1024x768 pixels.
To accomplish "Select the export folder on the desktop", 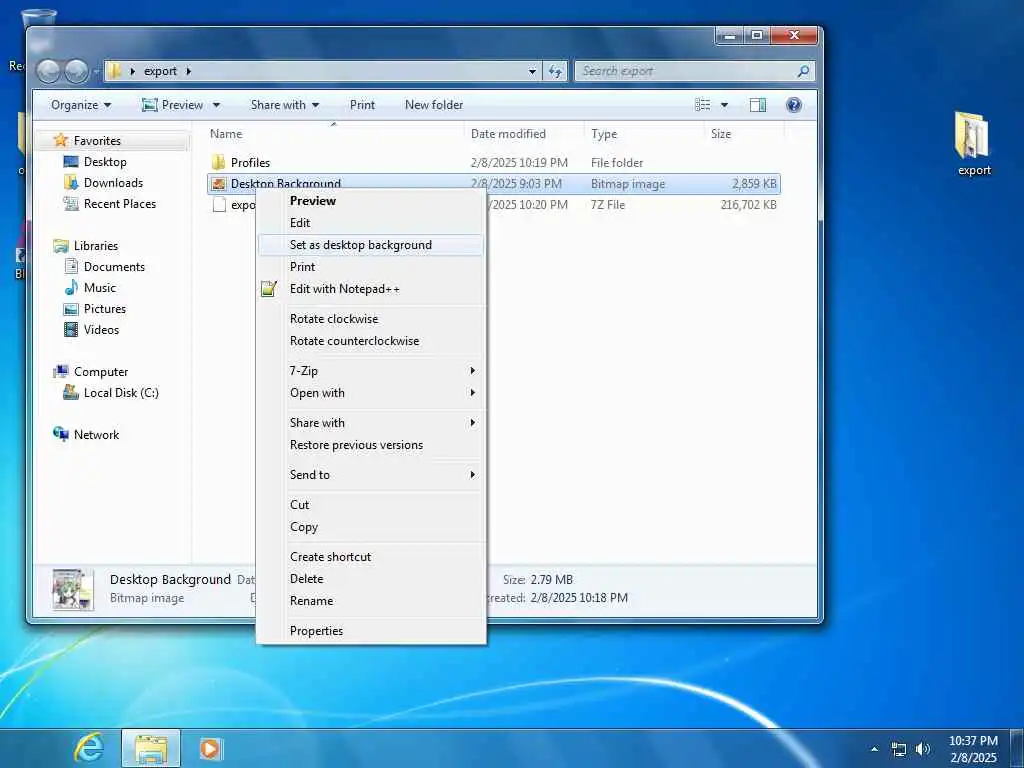I will coord(974,144).
